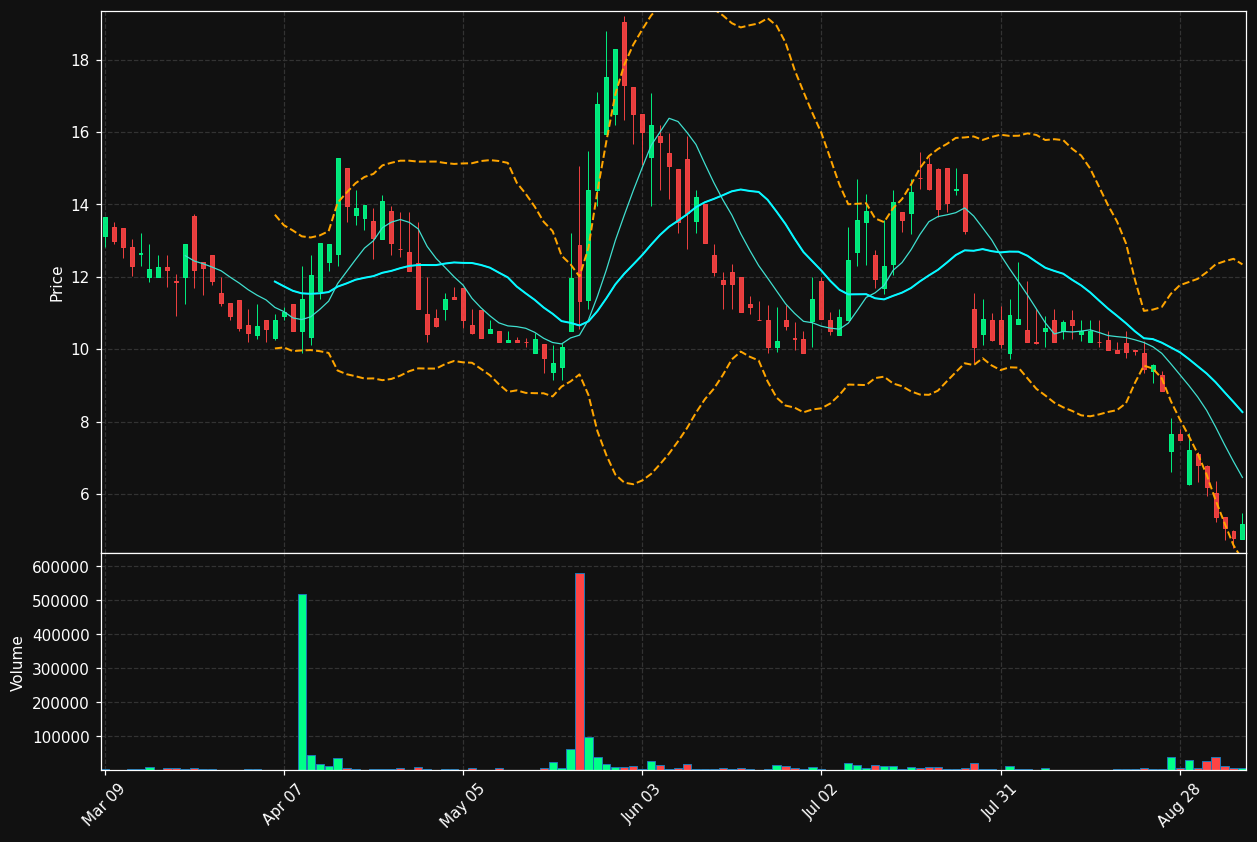Click the Price axis label

pyautogui.click(x=57, y=283)
